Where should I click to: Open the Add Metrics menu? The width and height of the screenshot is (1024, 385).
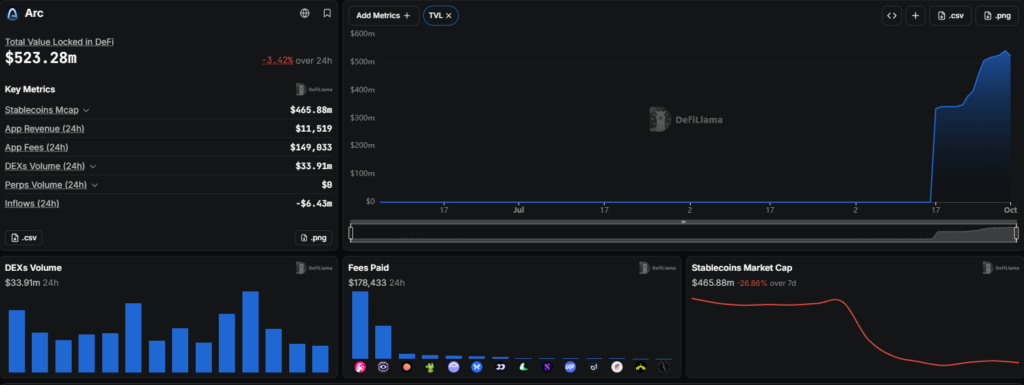coord(383,16)
